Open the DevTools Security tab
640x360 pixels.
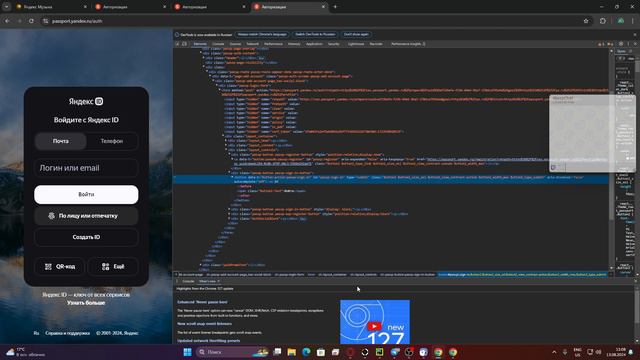[x=333, y=44]
